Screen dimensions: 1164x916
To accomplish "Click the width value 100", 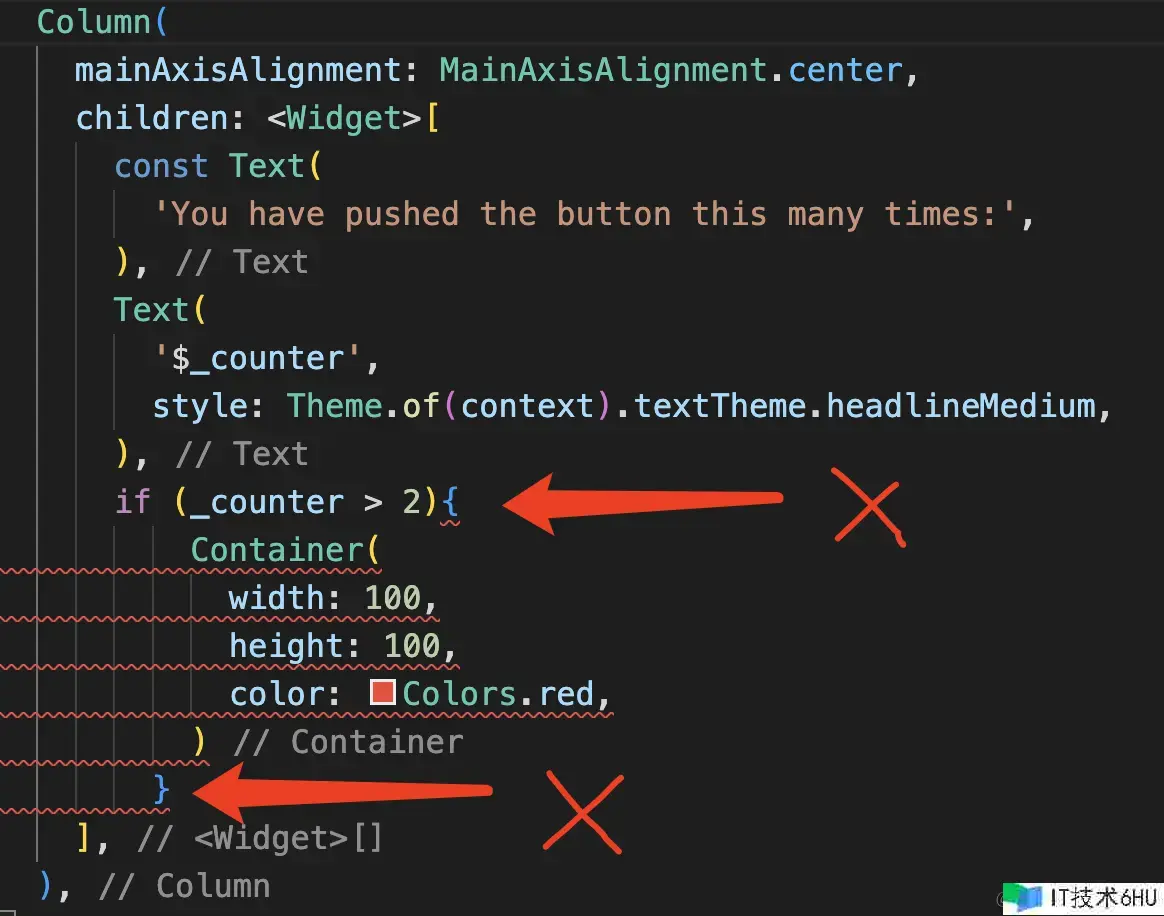I will (393, 598).
